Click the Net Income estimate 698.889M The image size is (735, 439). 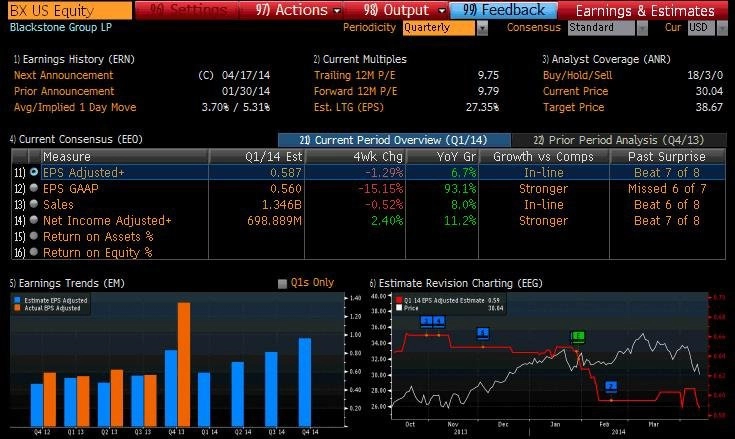(274, 220)
